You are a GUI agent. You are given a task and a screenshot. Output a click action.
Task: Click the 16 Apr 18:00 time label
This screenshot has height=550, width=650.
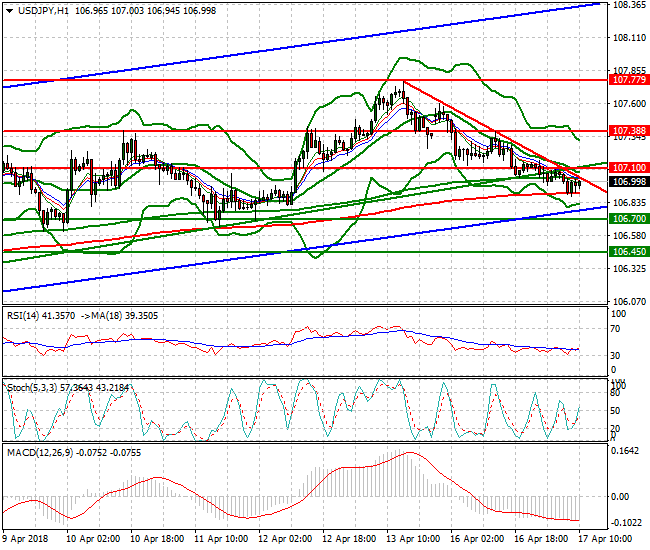541,539
